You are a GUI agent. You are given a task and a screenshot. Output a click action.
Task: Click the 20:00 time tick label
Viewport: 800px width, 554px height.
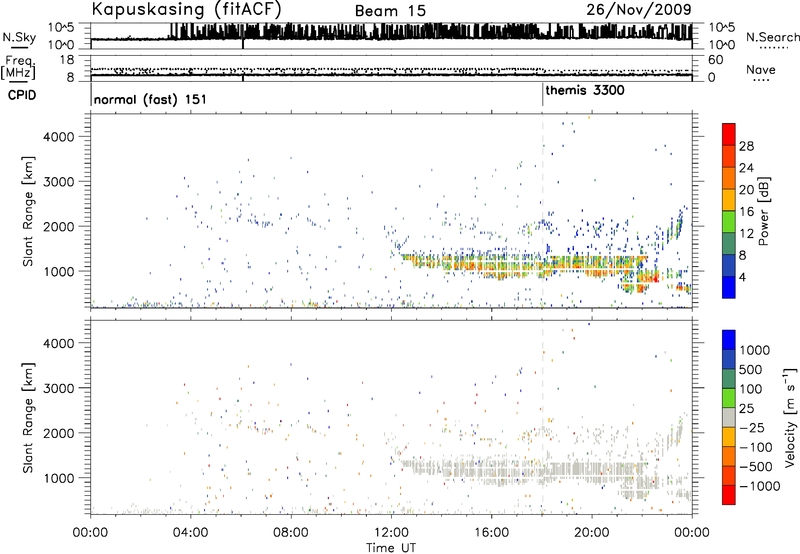click(x=592, y=533)
